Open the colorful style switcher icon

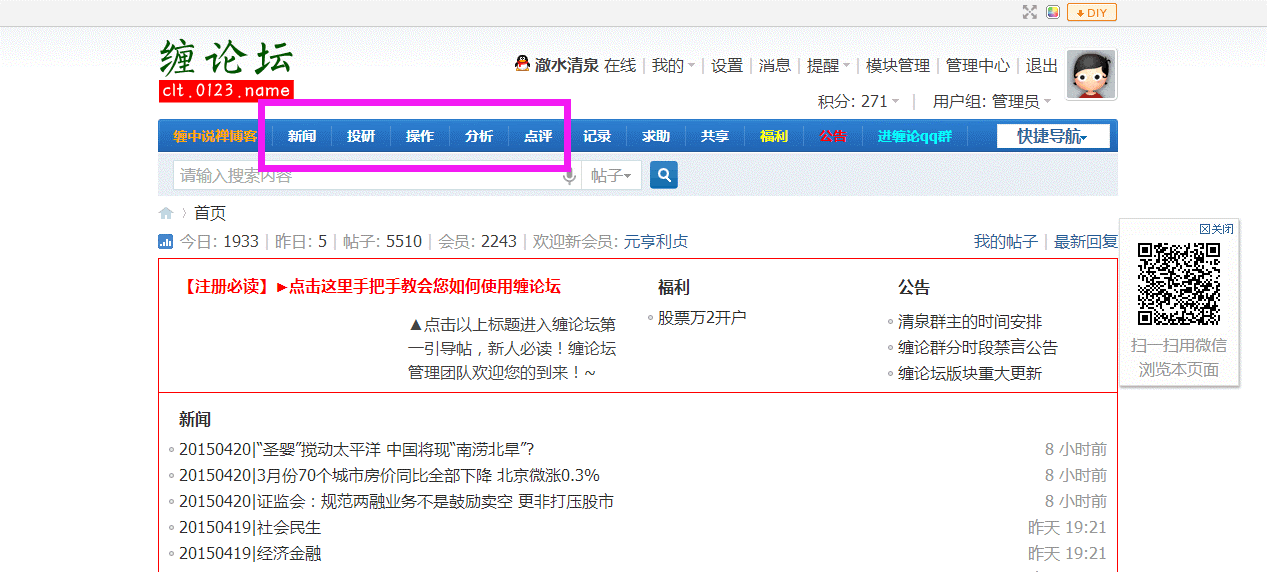coord(1053,12)
